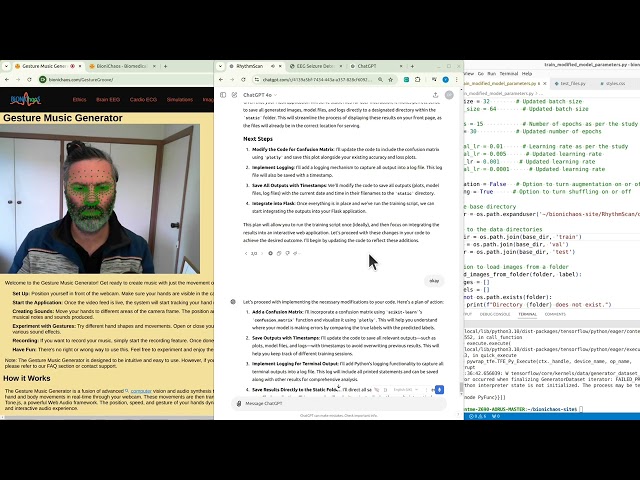Open the Chrome extensions puzzle icon
Image resolution: width=640 pixels, height=480 pixels.
417,80
